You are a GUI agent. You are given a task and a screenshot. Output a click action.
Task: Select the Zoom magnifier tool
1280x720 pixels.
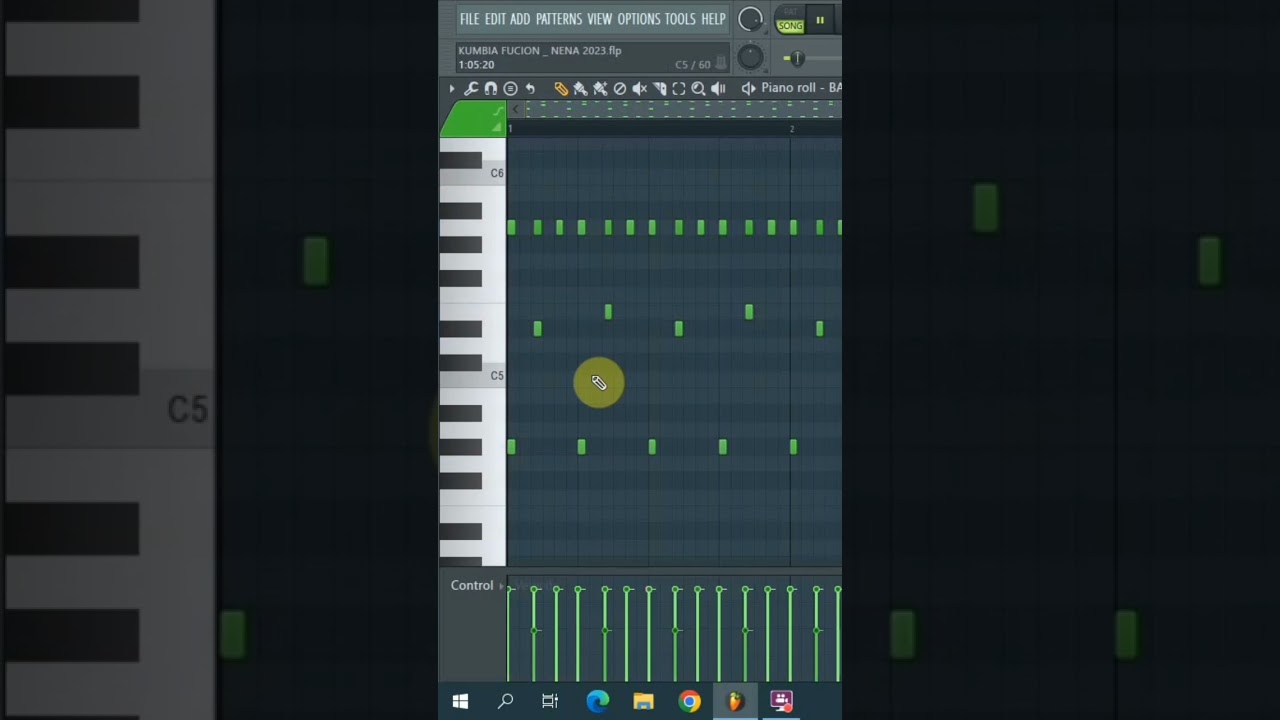pos(699,89)
